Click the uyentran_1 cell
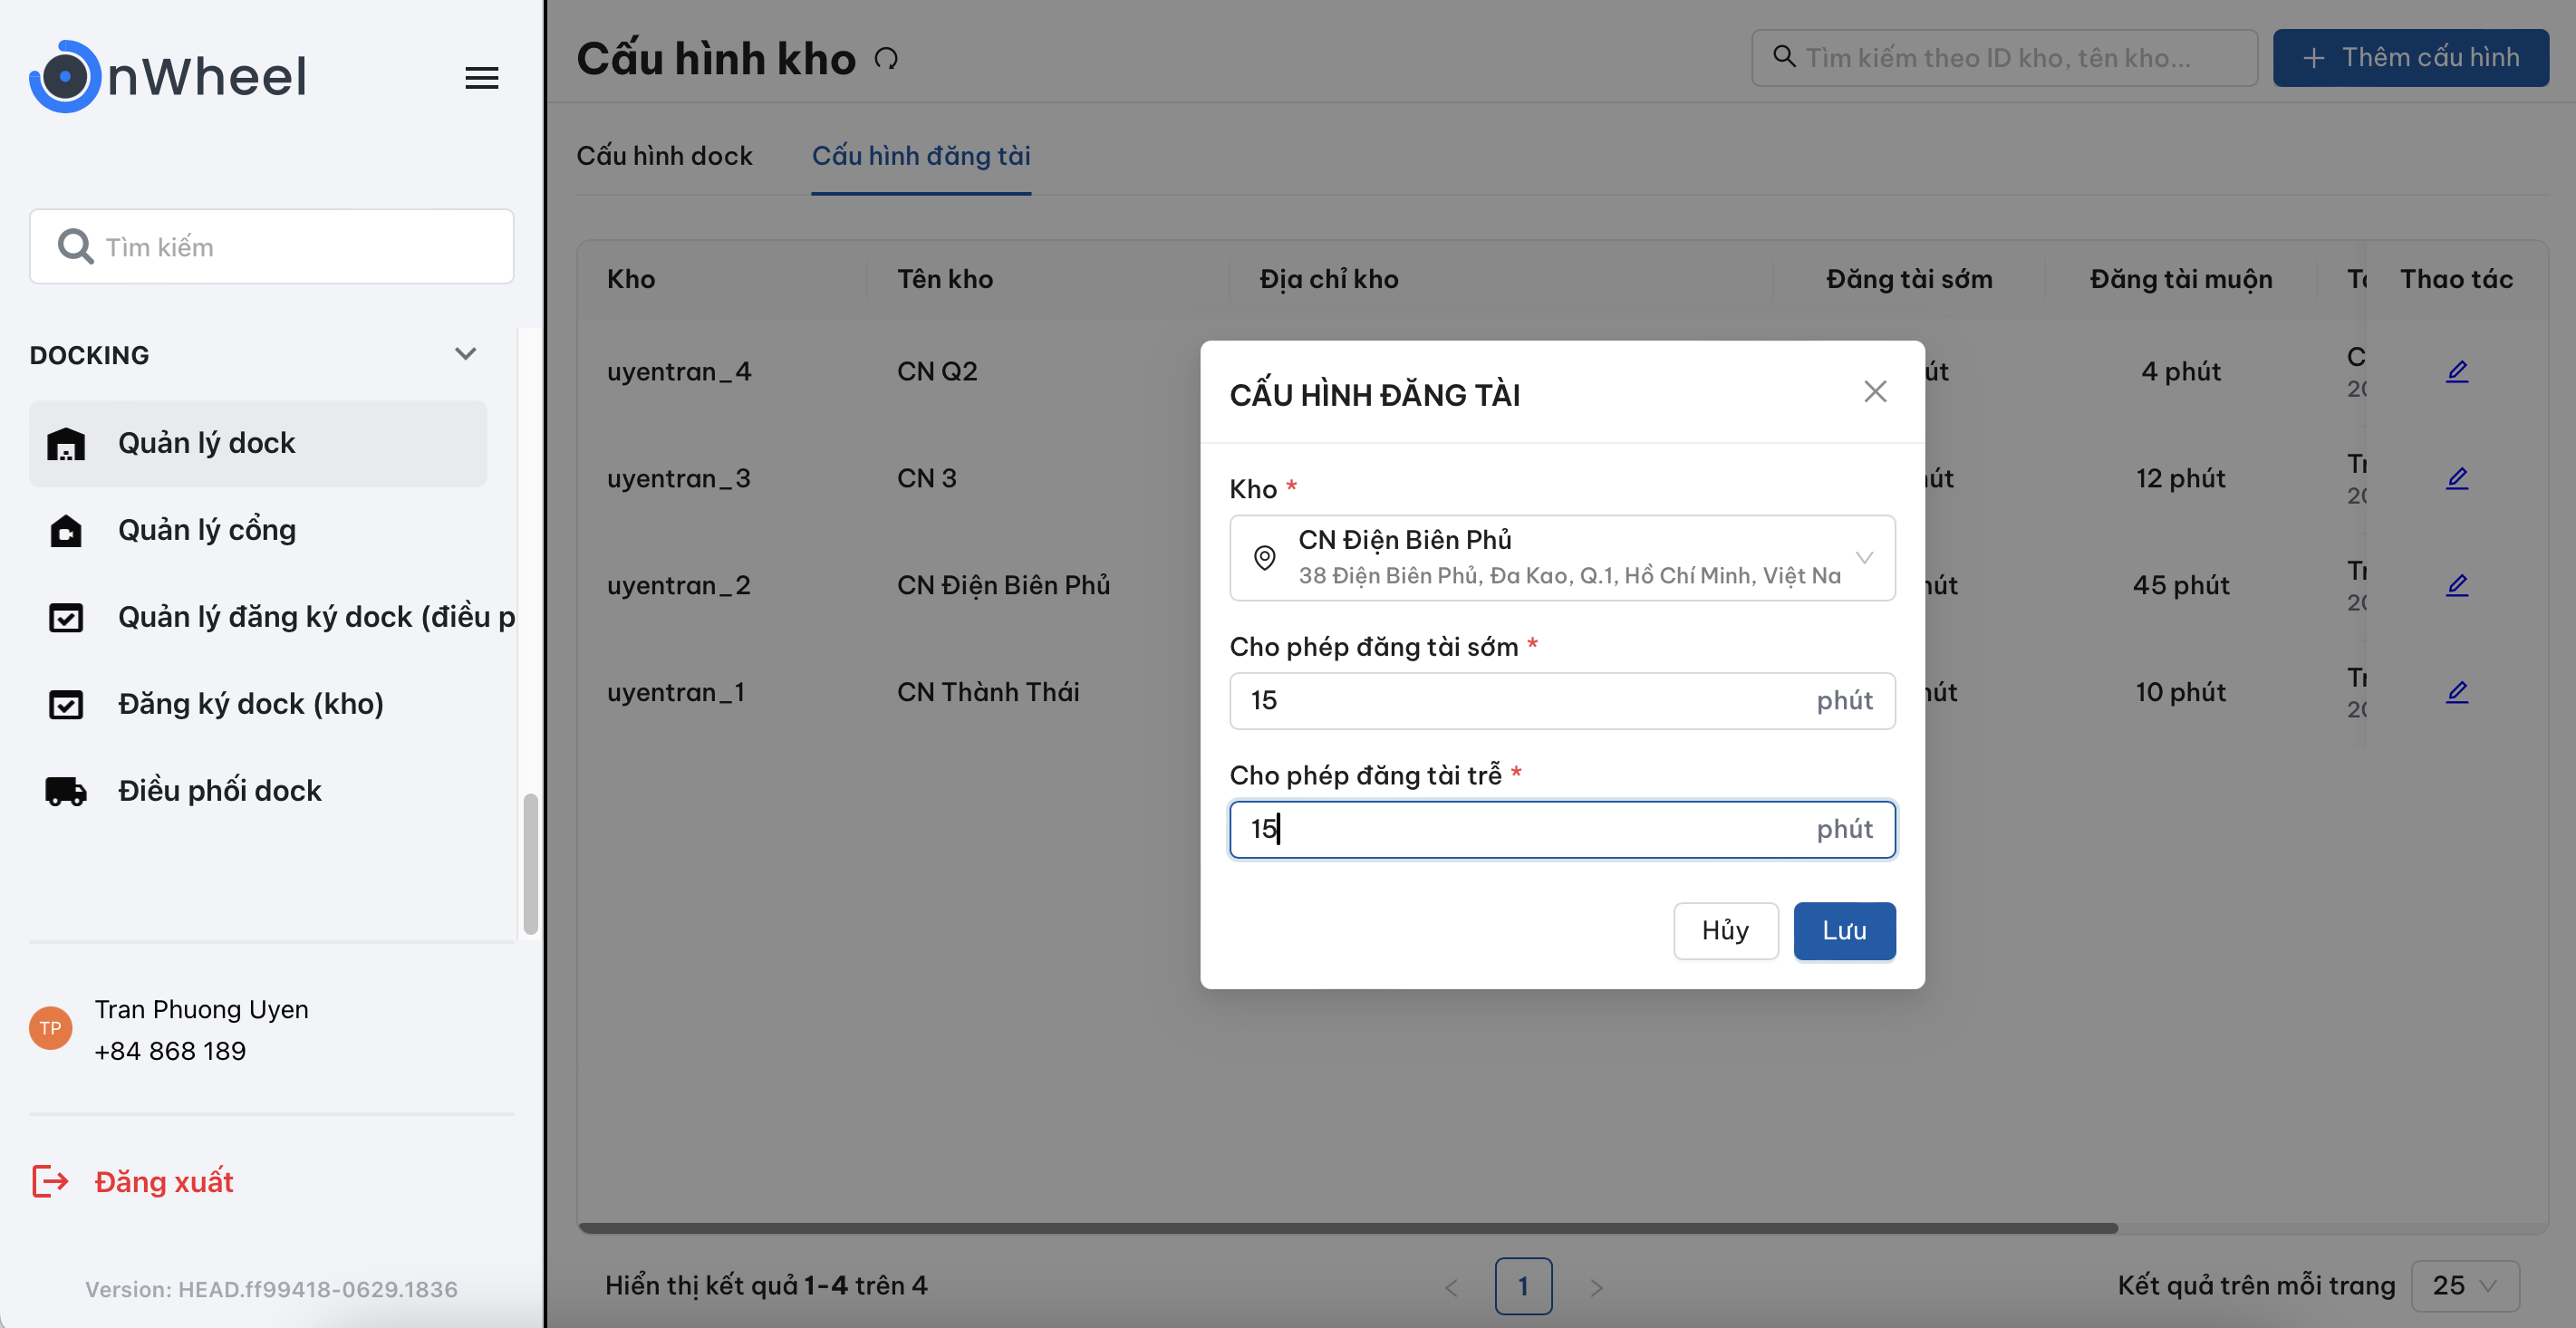The image size is (2576, 1328). [676, 693]
